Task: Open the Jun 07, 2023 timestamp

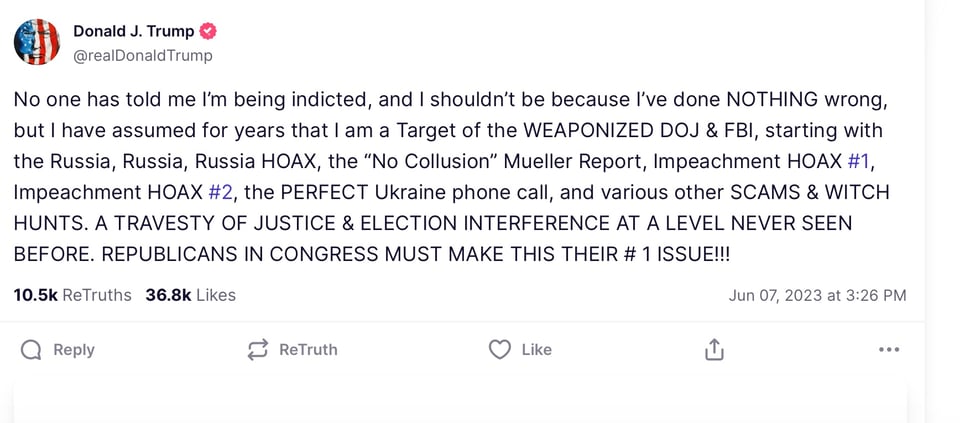Action: (x=817, y=295)
